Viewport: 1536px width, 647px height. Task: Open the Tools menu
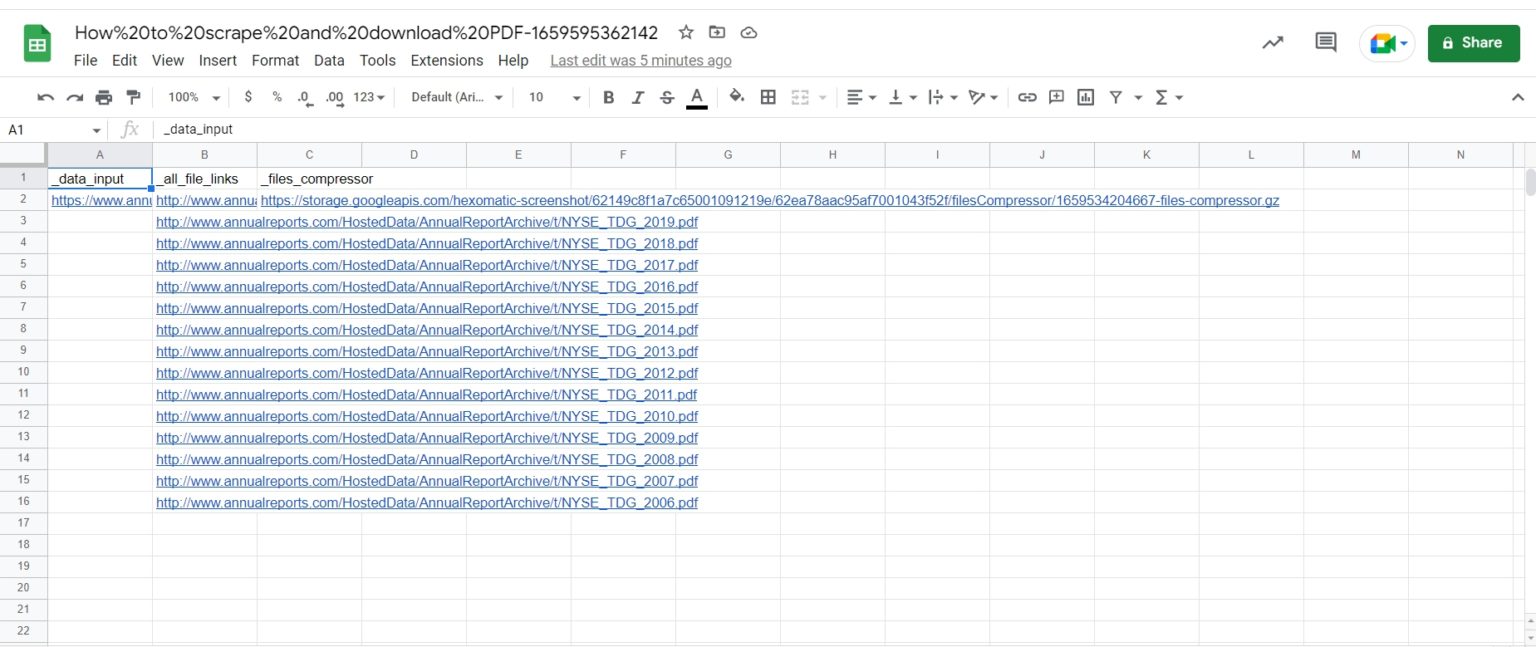pos(378,60)
